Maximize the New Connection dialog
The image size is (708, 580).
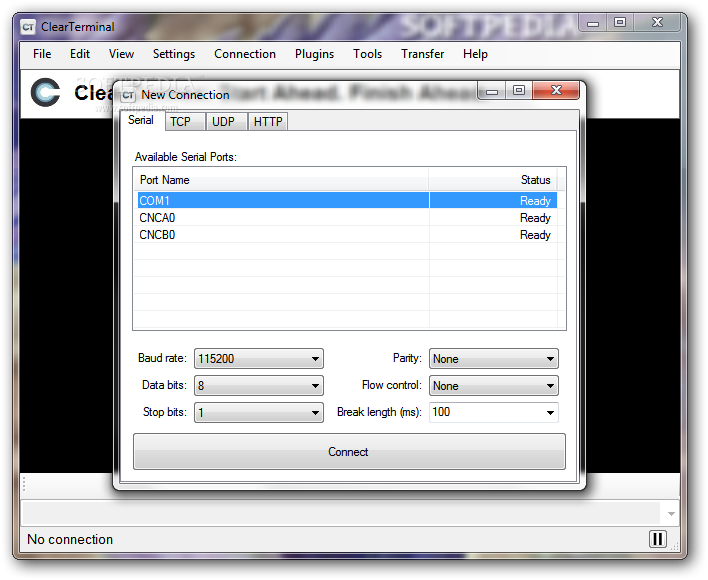click(x=519, y=90)
